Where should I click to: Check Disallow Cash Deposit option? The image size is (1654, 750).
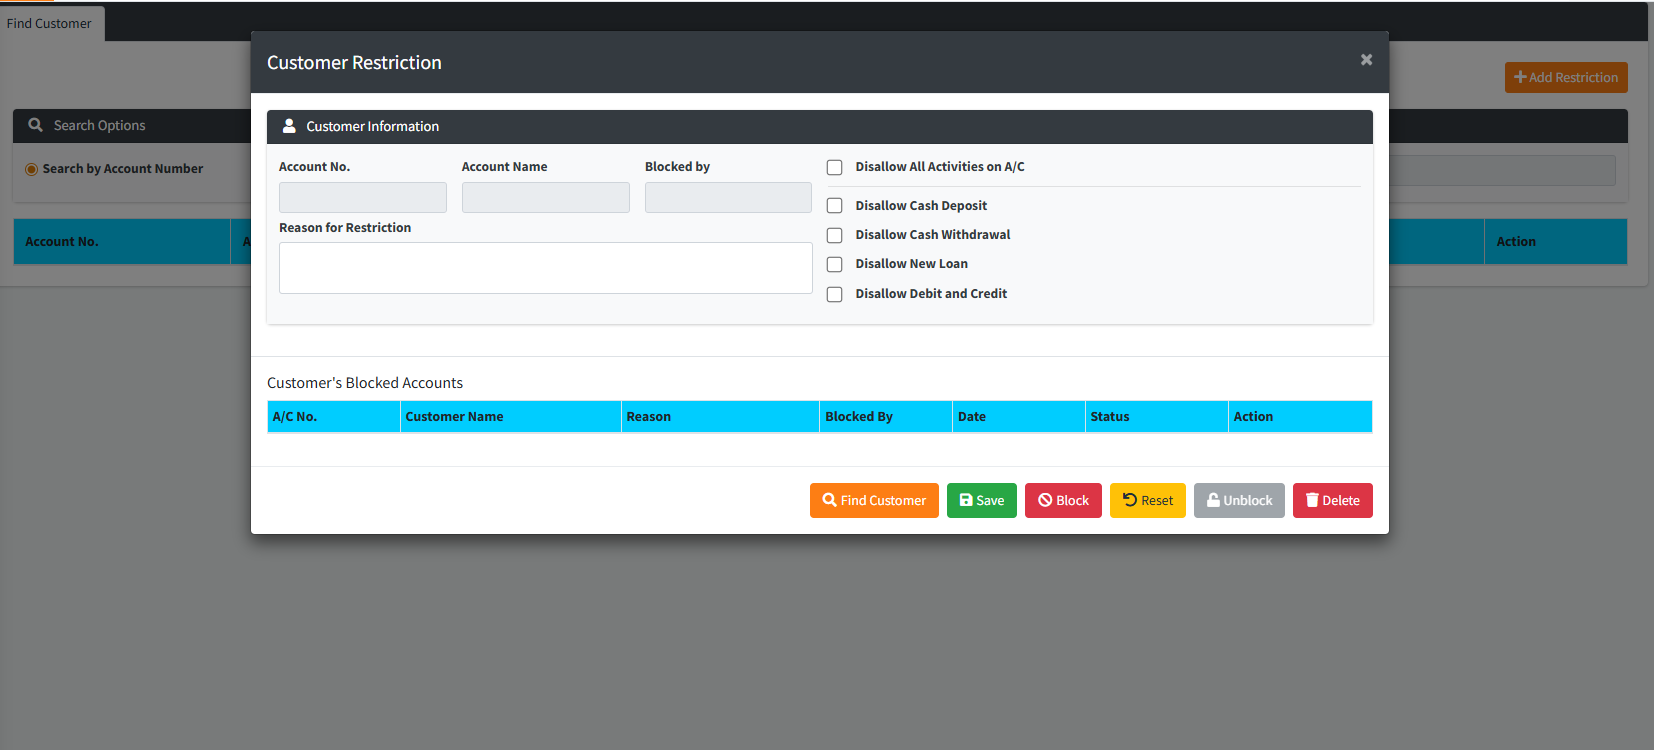pos(834,206)
